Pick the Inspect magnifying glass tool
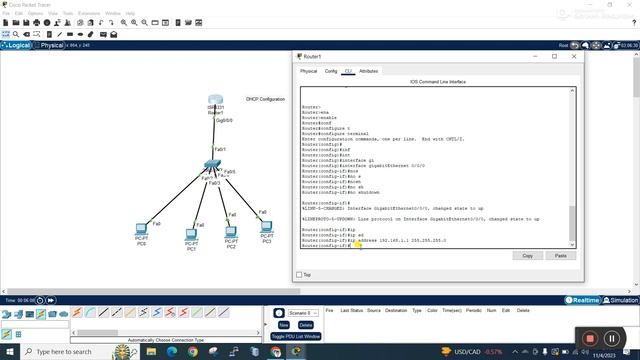This screenshot has height=360, width=640. [x=16, y=34]
